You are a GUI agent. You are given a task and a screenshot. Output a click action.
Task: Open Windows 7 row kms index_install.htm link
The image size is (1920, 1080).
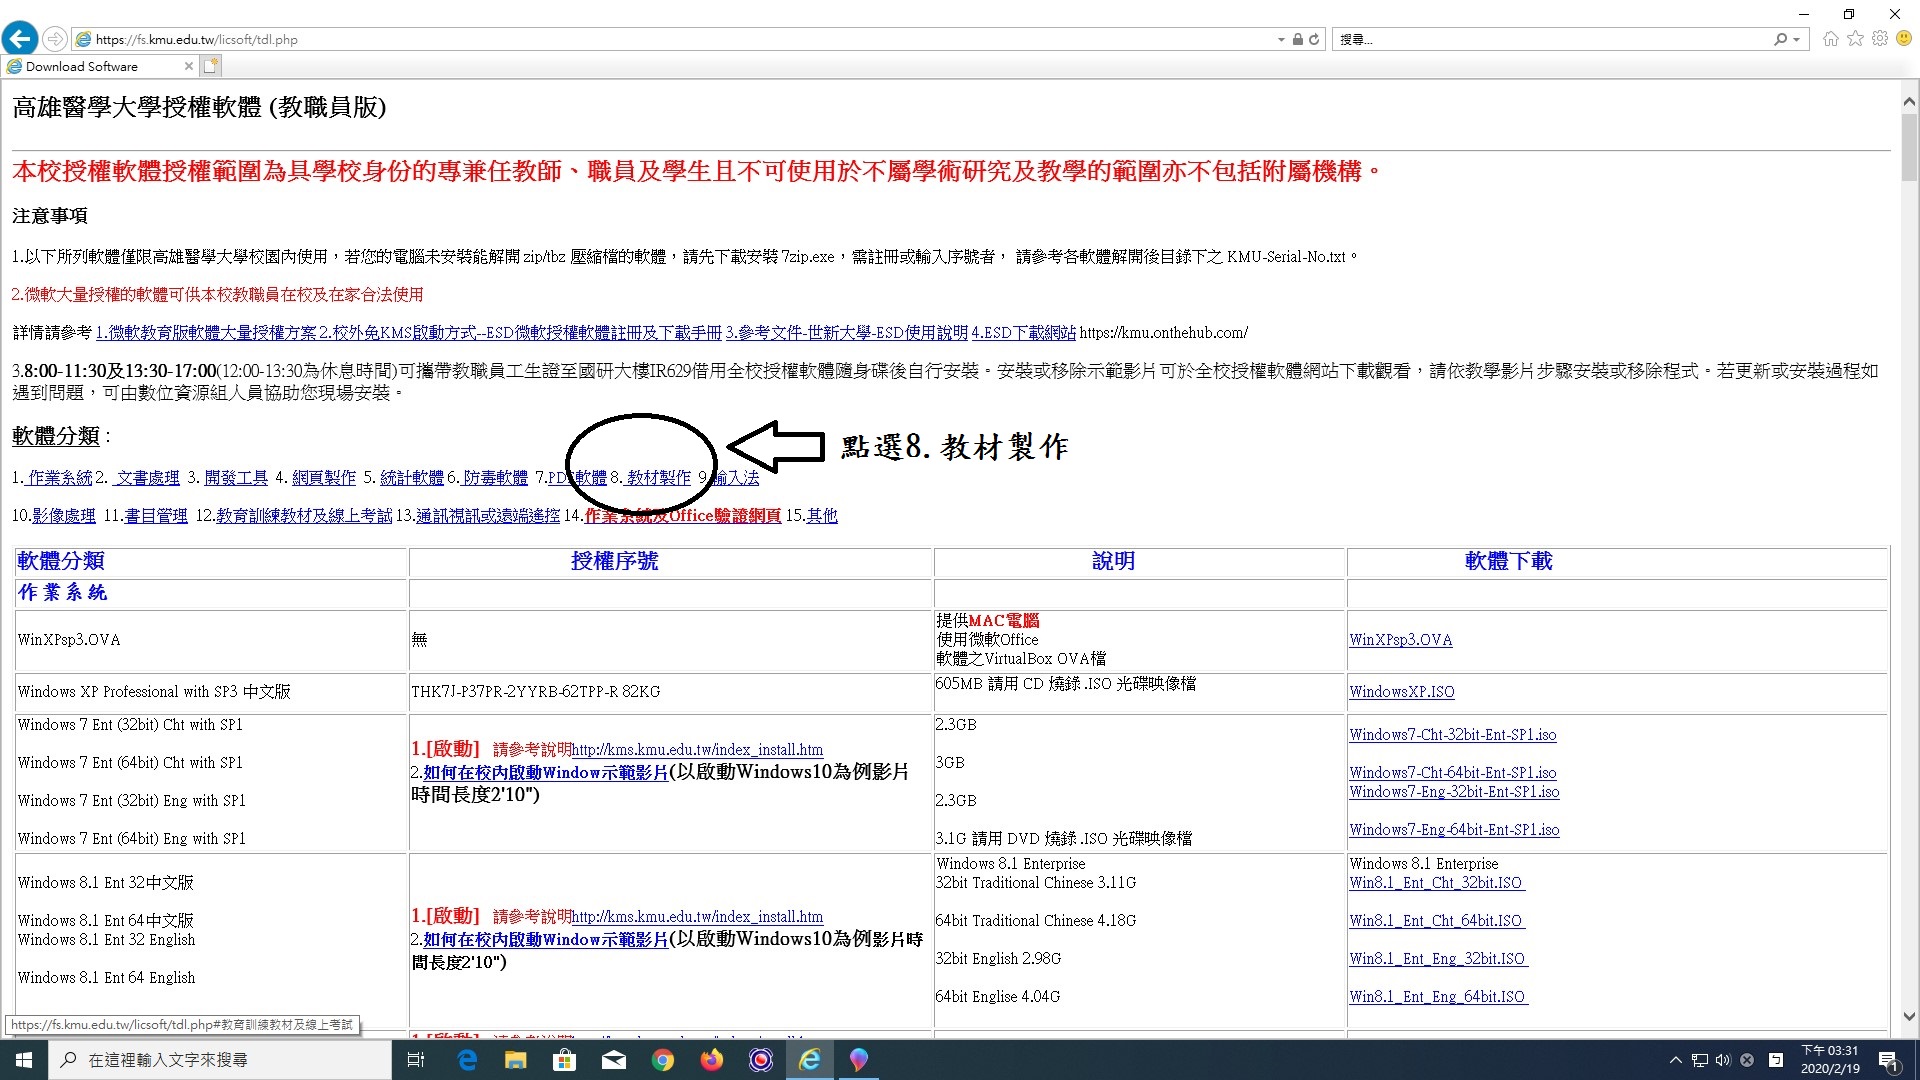click(x=697, y=750)
